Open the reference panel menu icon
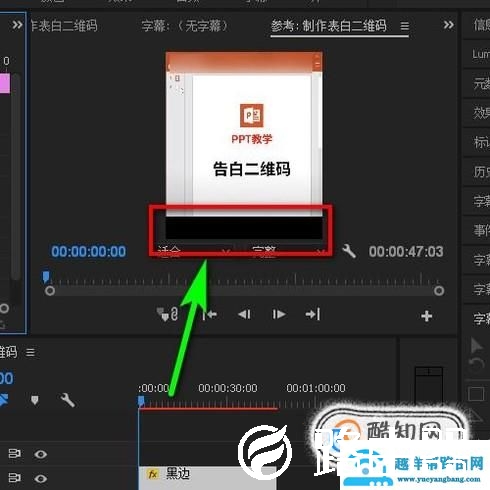This screenshot has height=490, width=490. click(404, 26)
